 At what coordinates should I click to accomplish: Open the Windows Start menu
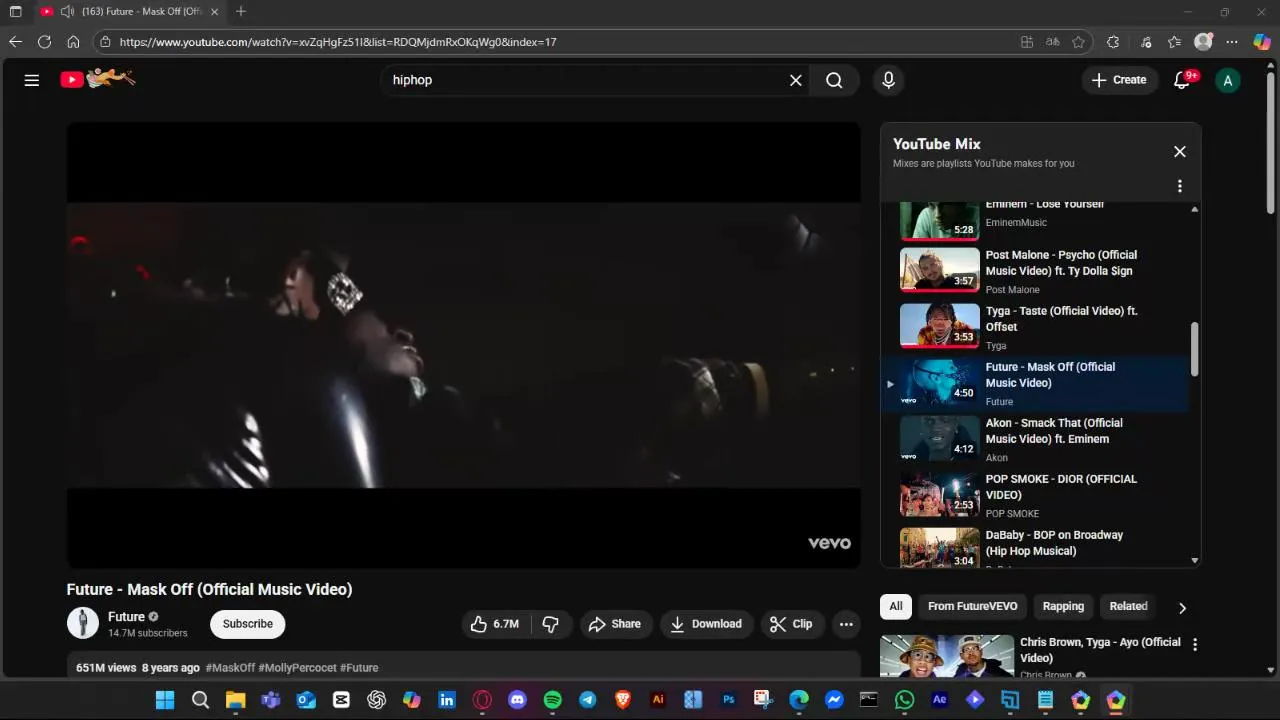pyautogui.click(x=165, y=700)
